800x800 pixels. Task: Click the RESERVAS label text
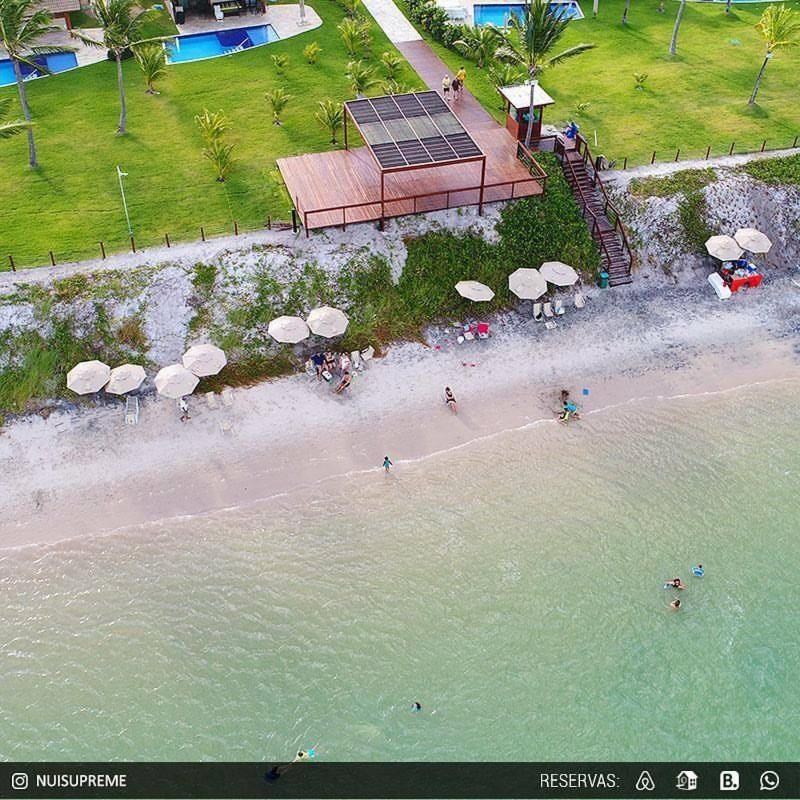(x=580, y=781)
